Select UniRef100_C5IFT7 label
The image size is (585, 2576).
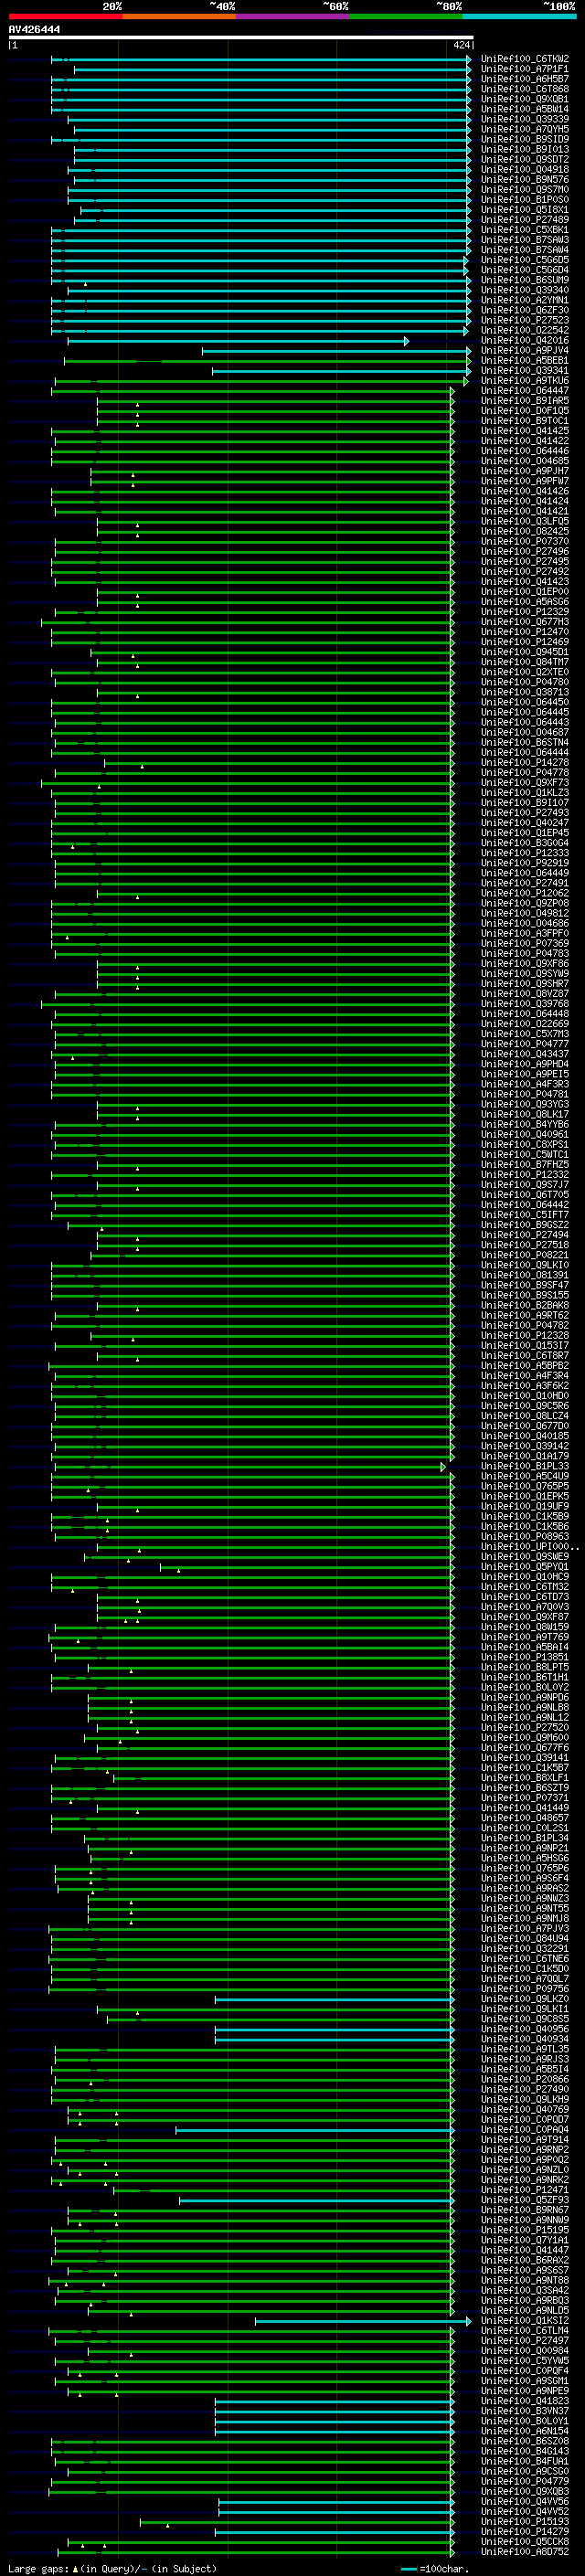point(525,1214)
